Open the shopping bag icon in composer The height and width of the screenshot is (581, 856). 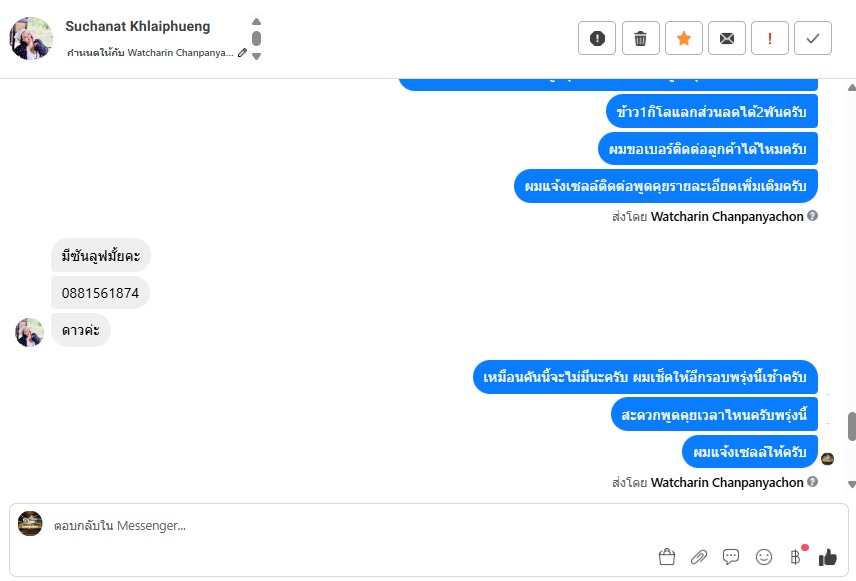[x=667, y=557]
